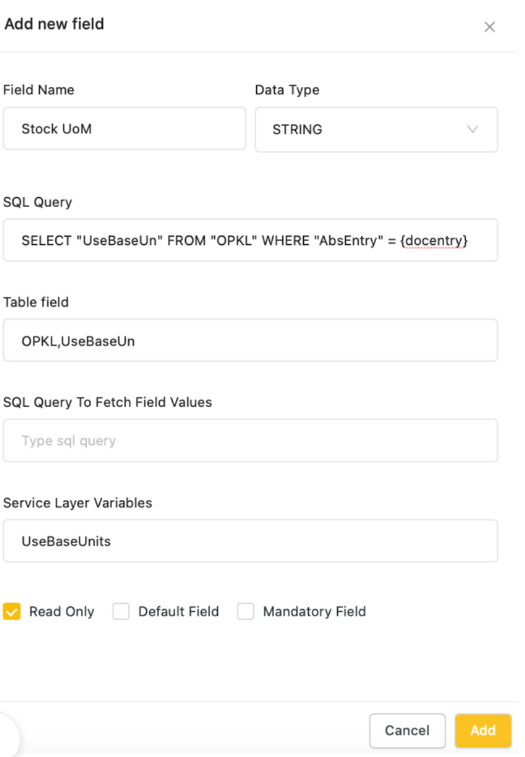Click the Default Field label text
Screen dimensions: 525x757
pyautogui.click(x=179, y=612)
